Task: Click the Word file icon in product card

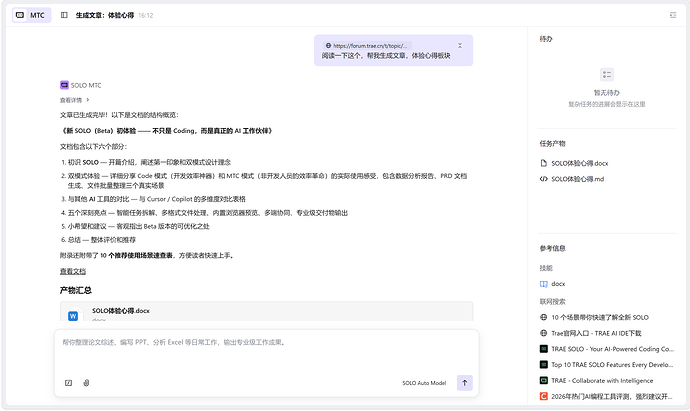Action: (x=73, y=316)
